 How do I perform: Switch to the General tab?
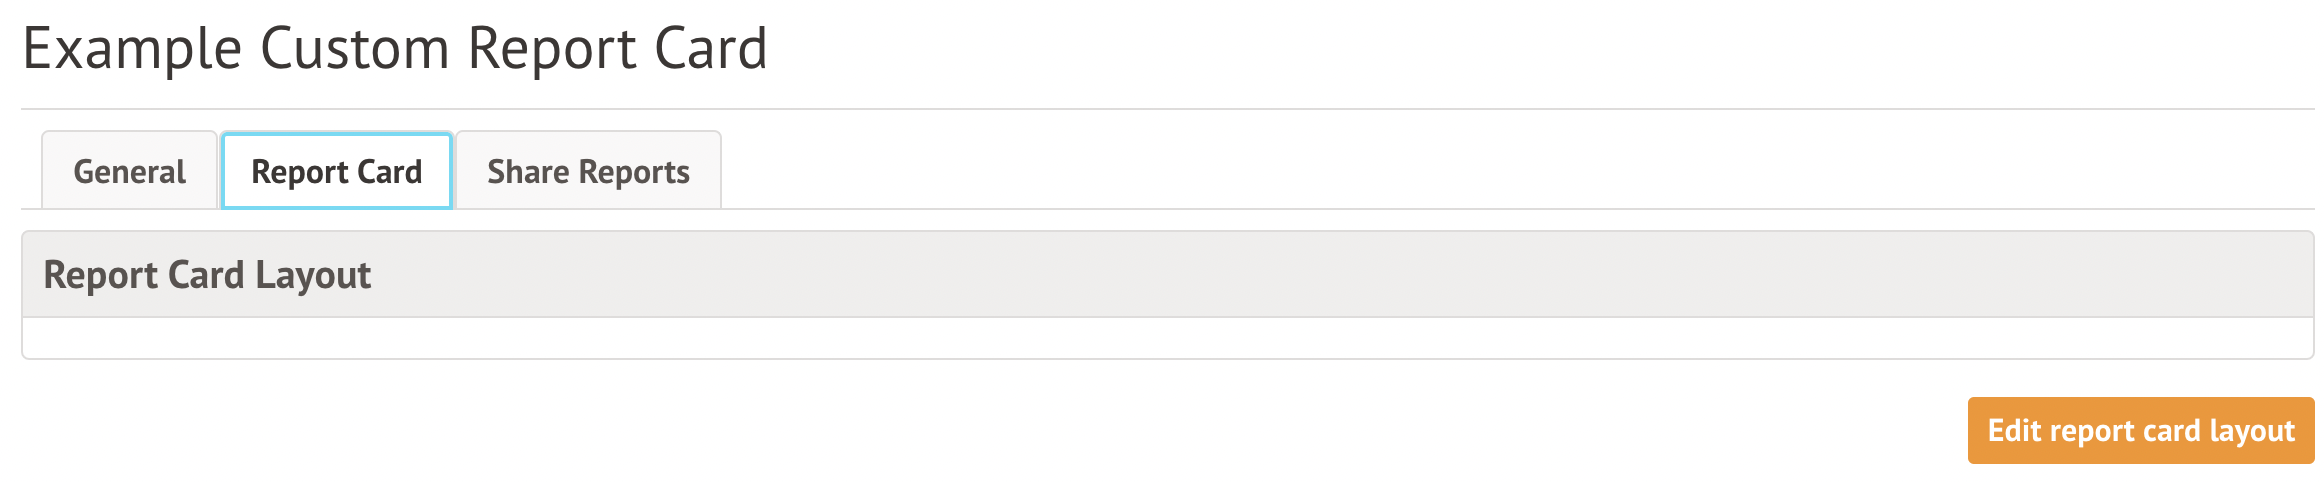coord(129,171)
